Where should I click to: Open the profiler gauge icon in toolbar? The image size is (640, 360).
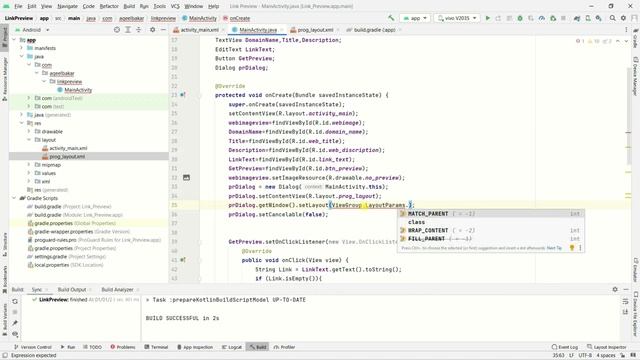tap(542, 18)
